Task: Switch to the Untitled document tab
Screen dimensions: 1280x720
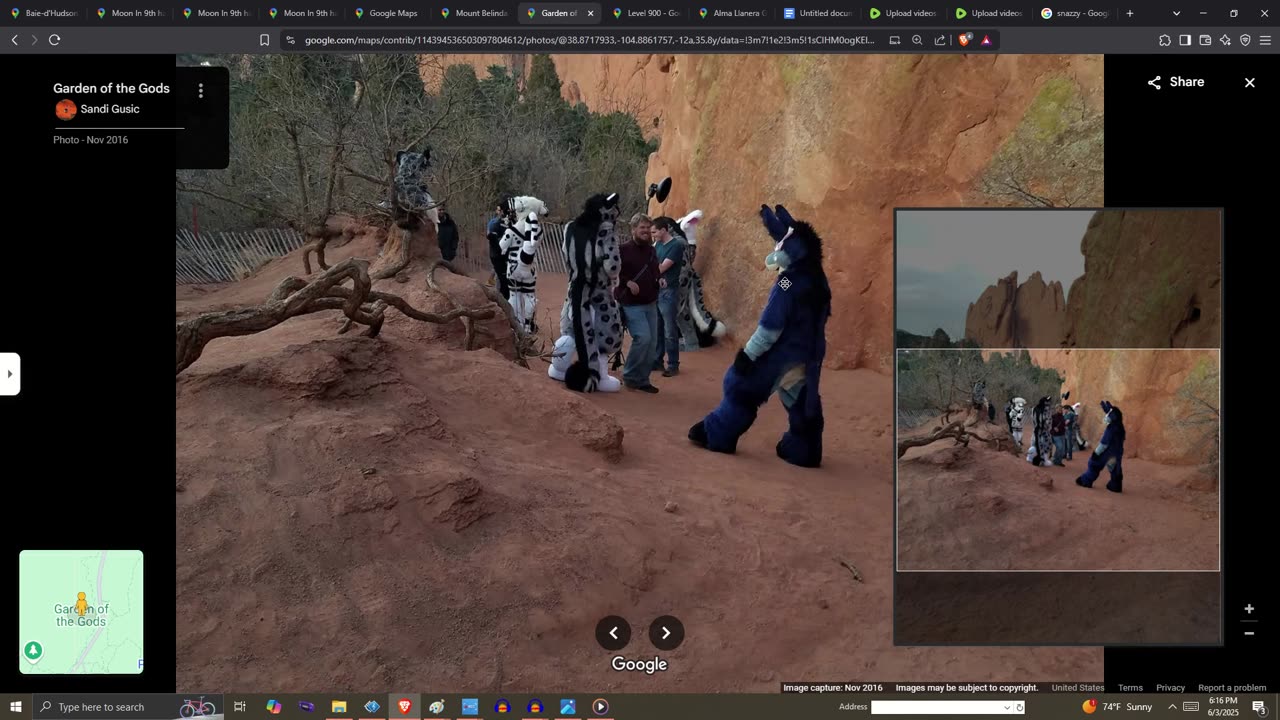Action: [x=816, y=13]
